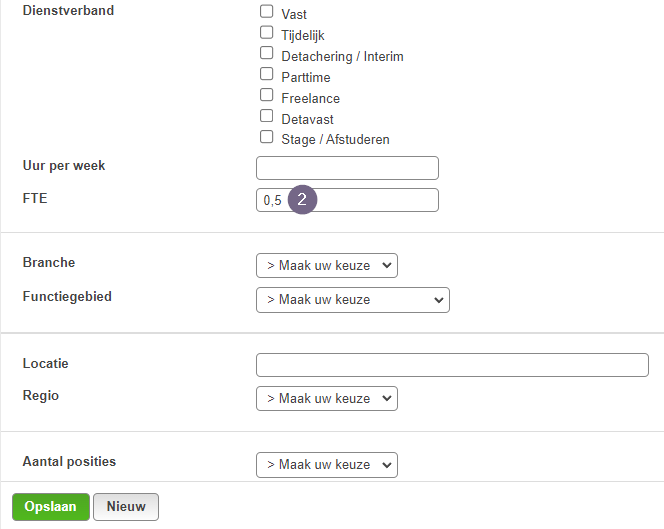Focus the Uur per week input field
The image size is (664, 529).
pyautogui.click(x=347, y=168)
